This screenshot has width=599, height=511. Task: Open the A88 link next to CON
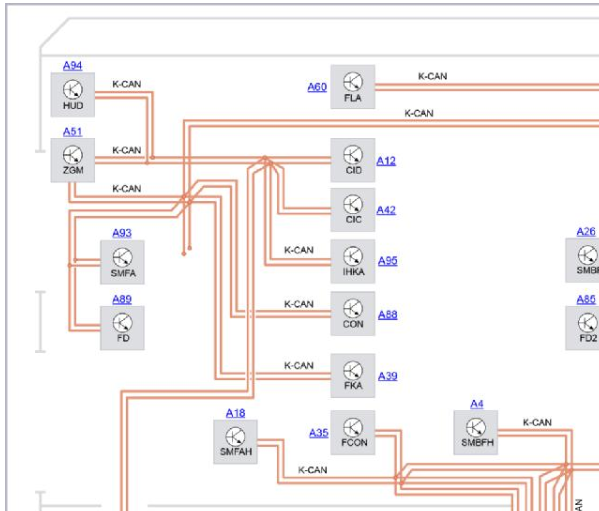click(x=387, y=315)
